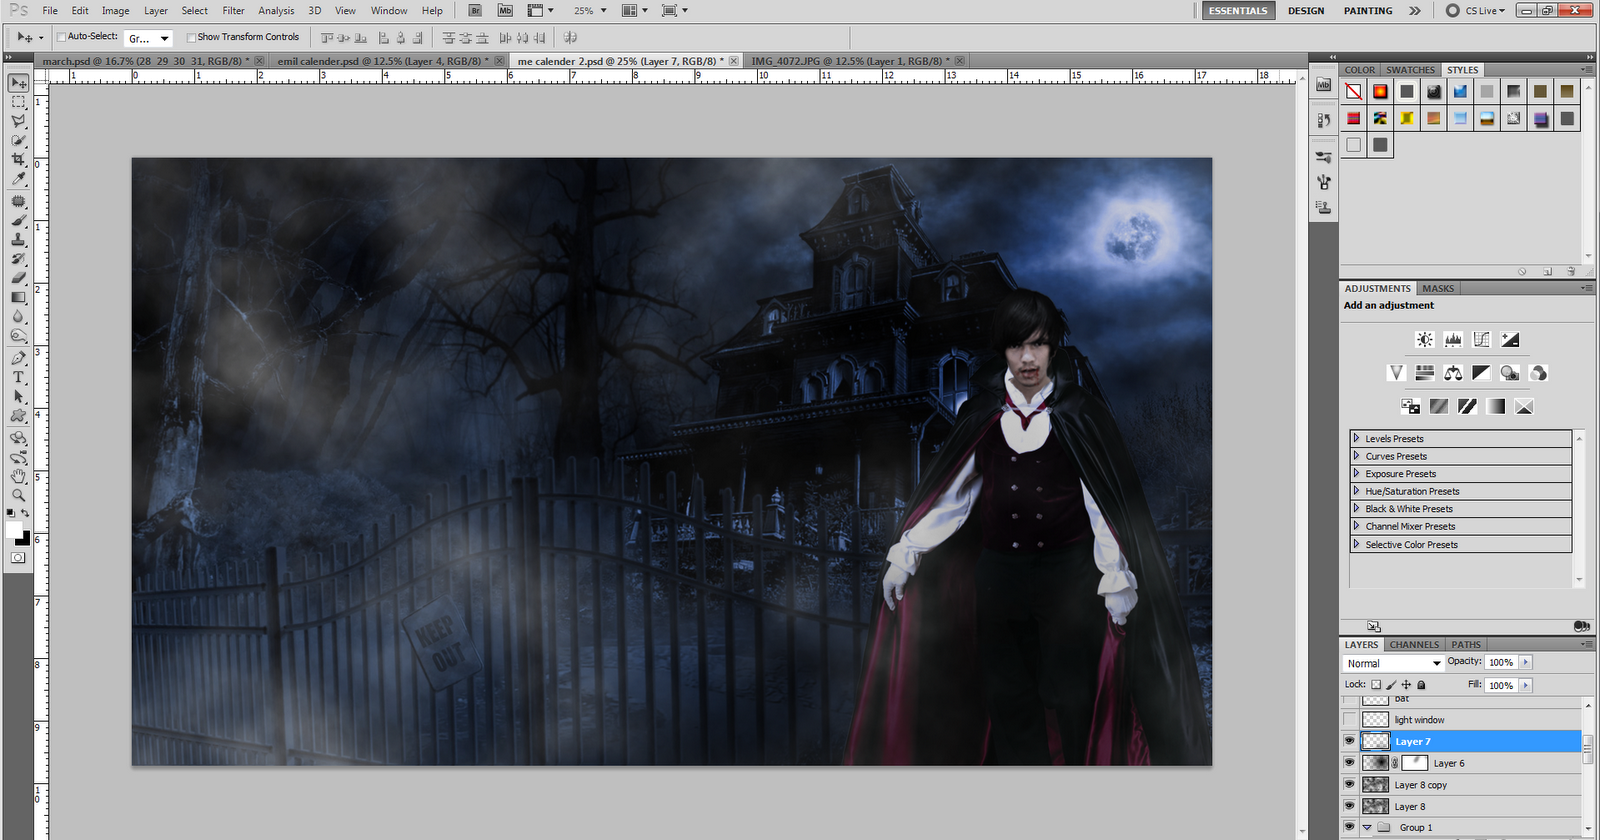Viewport: 1600px width, 840px height.
Task: Hide Layer 8 visibility eye
Action: (1349, 806)
